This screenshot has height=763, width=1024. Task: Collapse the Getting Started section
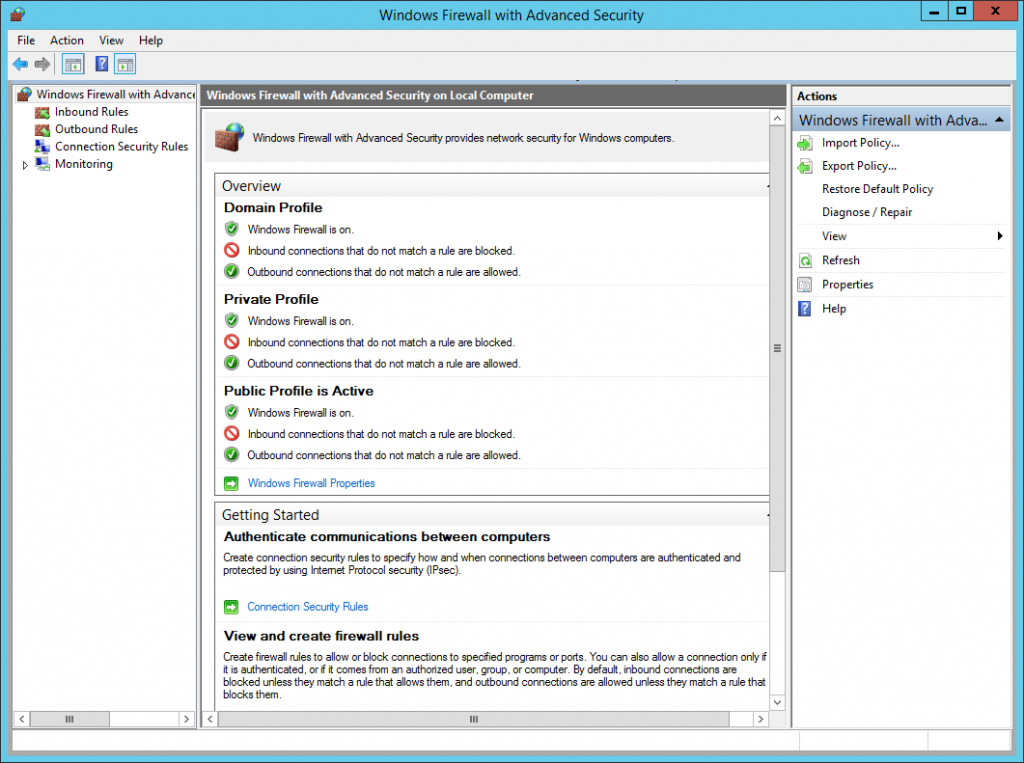[x=768, y=515]
